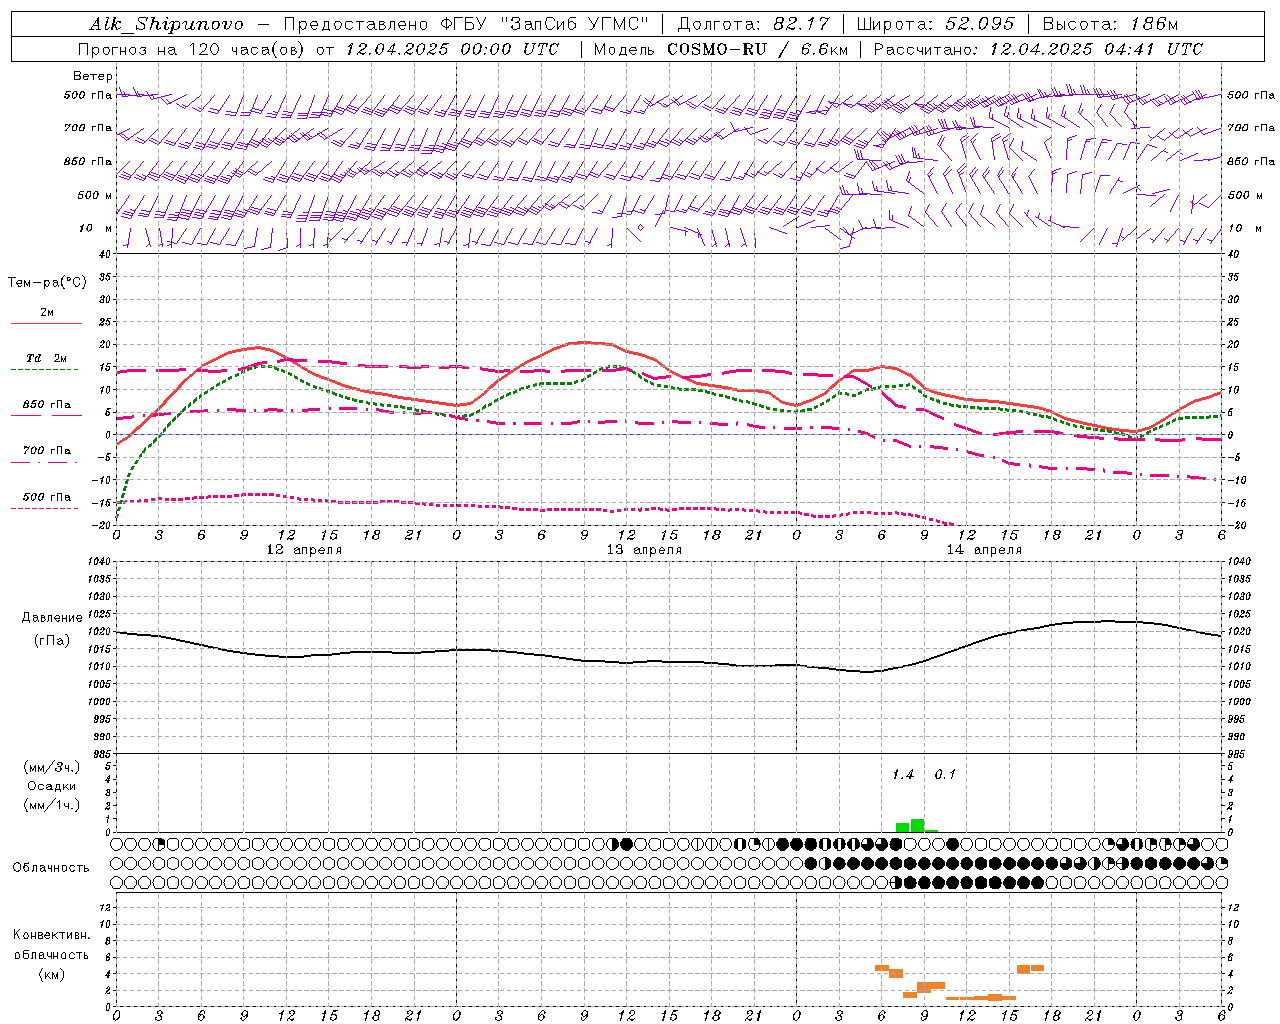Click the '0.1' precipitation amount value
The width and height of the screenshot is (1280, 1024).
945,775
